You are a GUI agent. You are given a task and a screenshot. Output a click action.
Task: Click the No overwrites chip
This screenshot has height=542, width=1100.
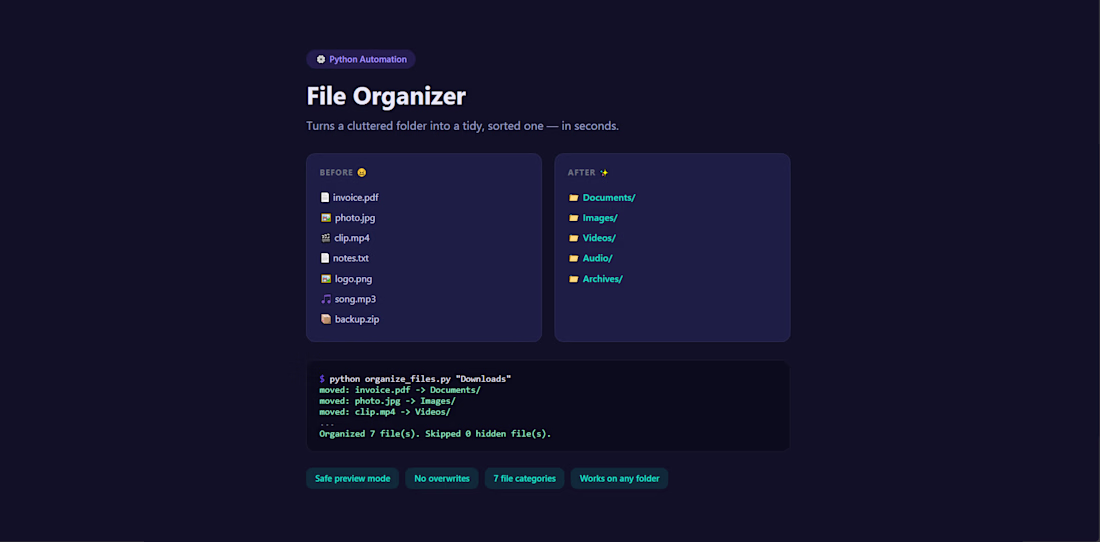click(x=442, y=479)
